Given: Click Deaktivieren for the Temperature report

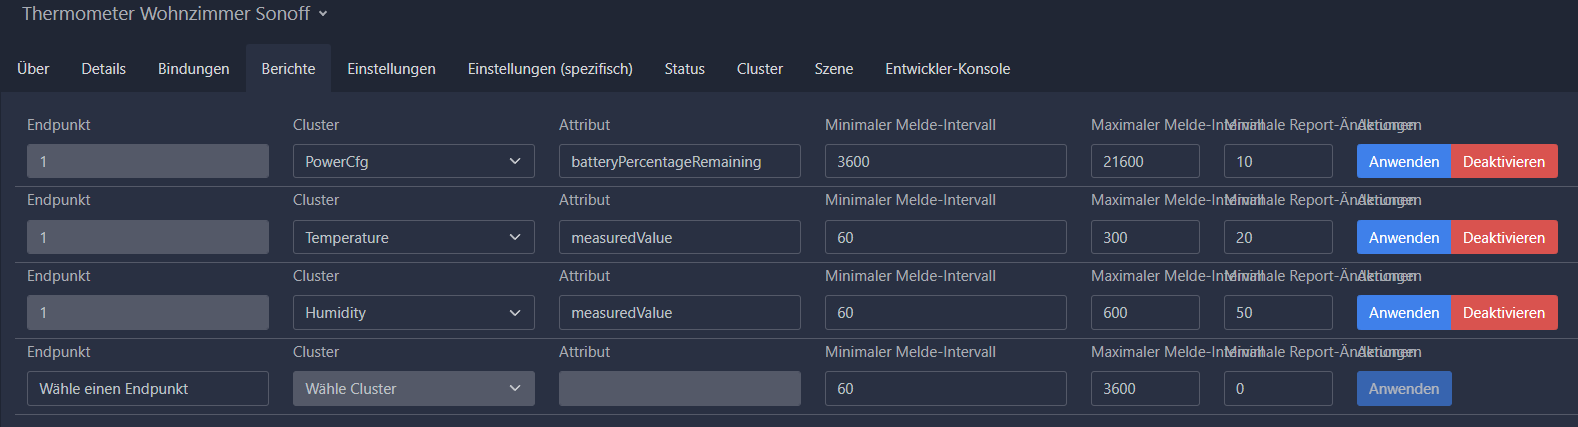Looking at the screenshot, I should (1503, 237).
